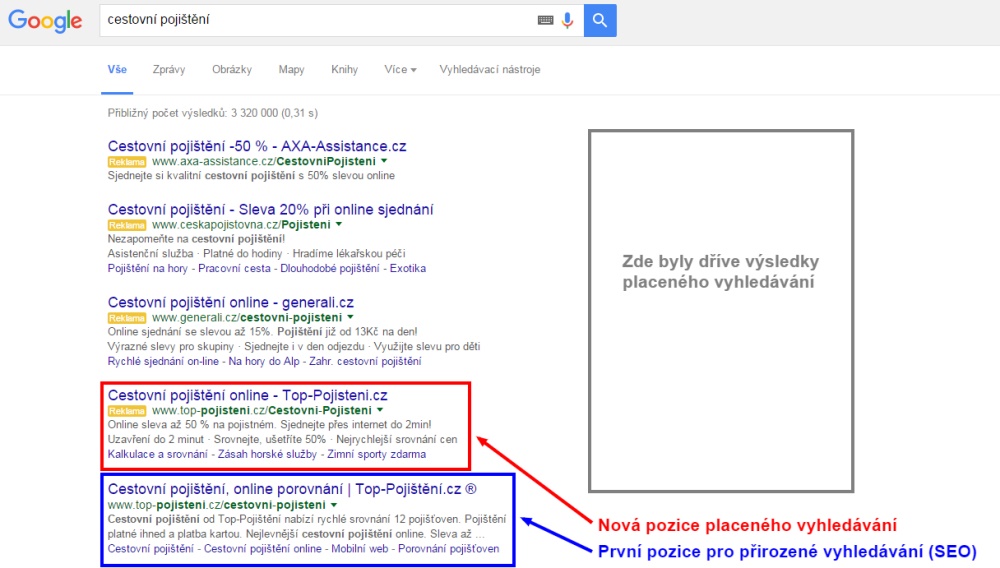The image size is (1000, 568).
Task: Expand arrow beside axa-assistance.cz URL
Action: [x=384, y=161]
